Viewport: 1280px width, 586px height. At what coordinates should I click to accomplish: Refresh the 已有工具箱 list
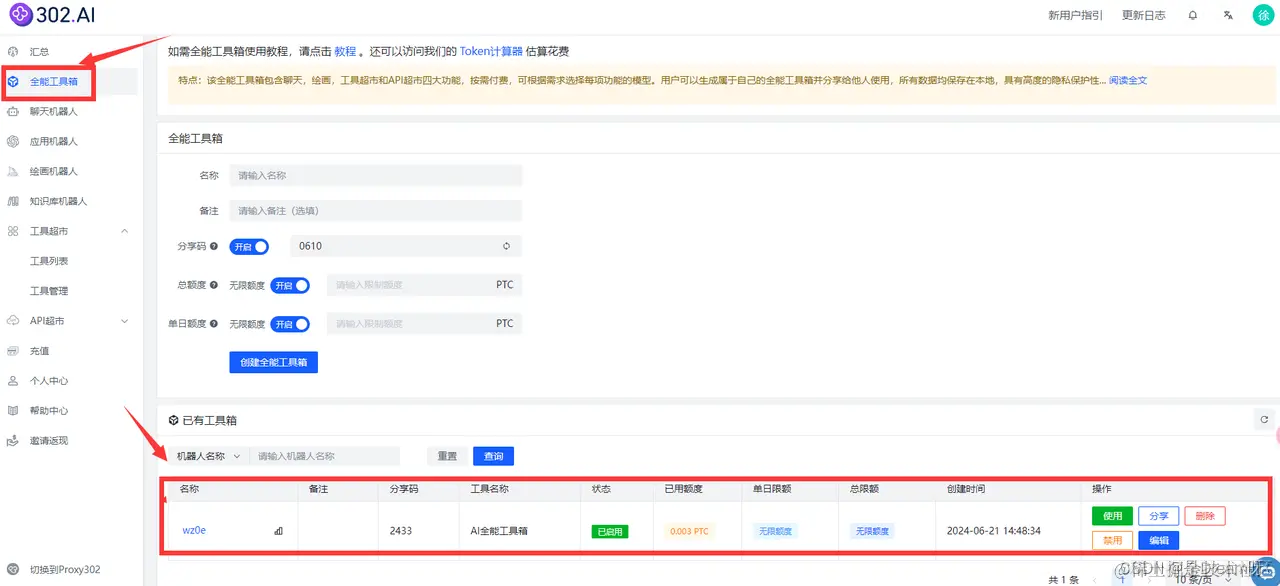click(1262, 419)
